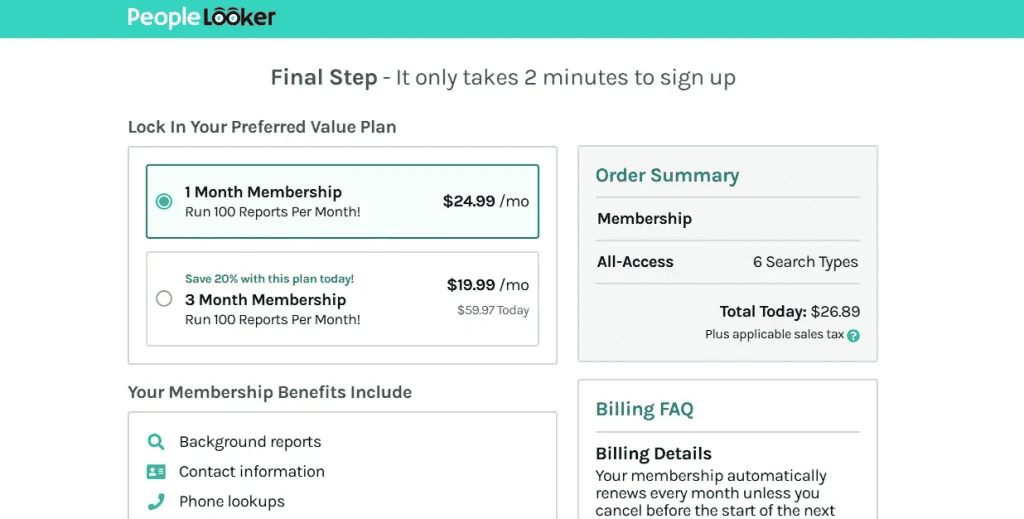Click the $59.97 Today label
The height and width of the screenshot is (519, 1024).
point(493,310)
